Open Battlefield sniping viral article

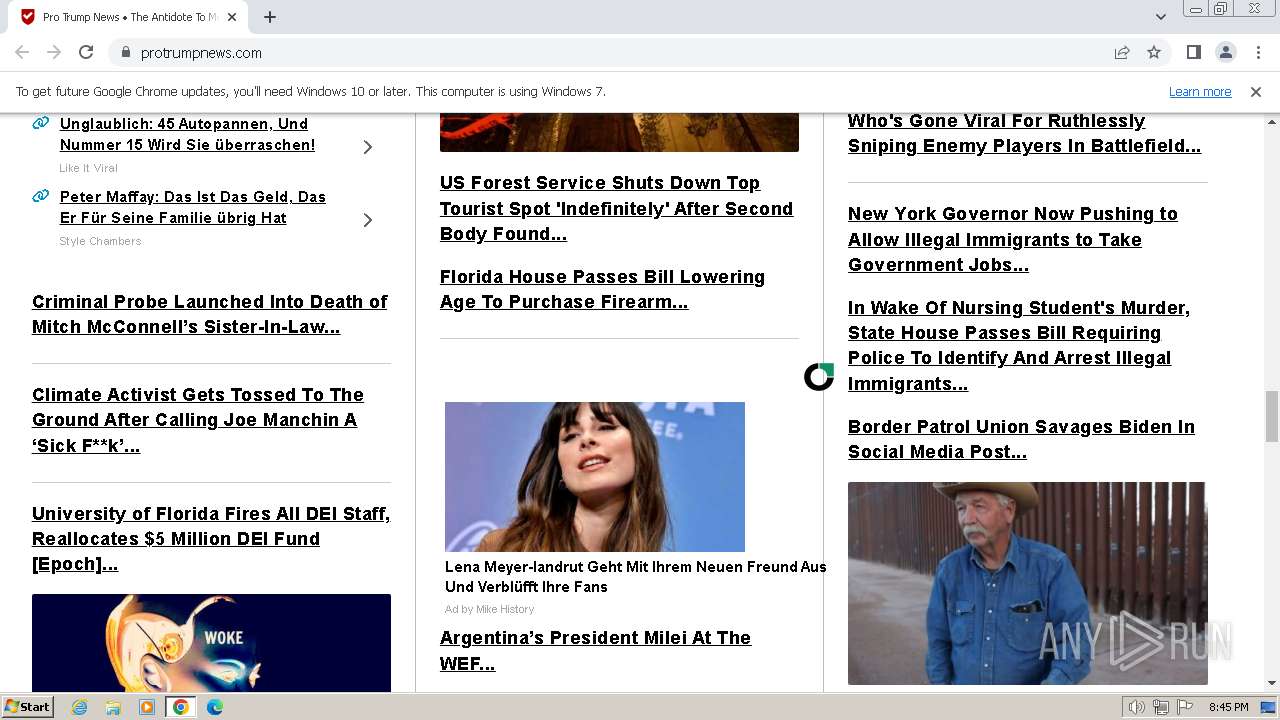coord(1024,133)
